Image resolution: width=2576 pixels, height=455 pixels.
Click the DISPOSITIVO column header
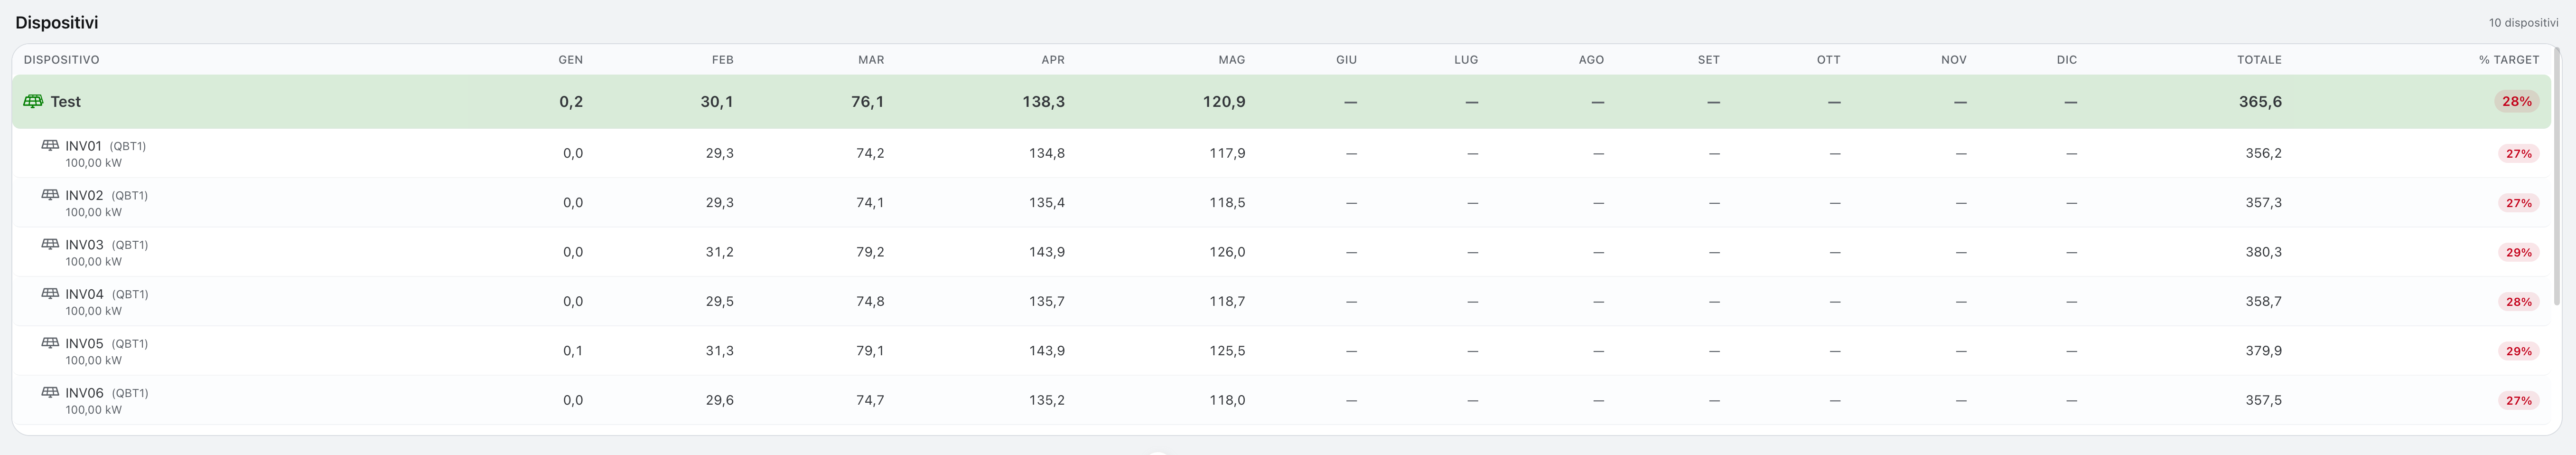62,60
